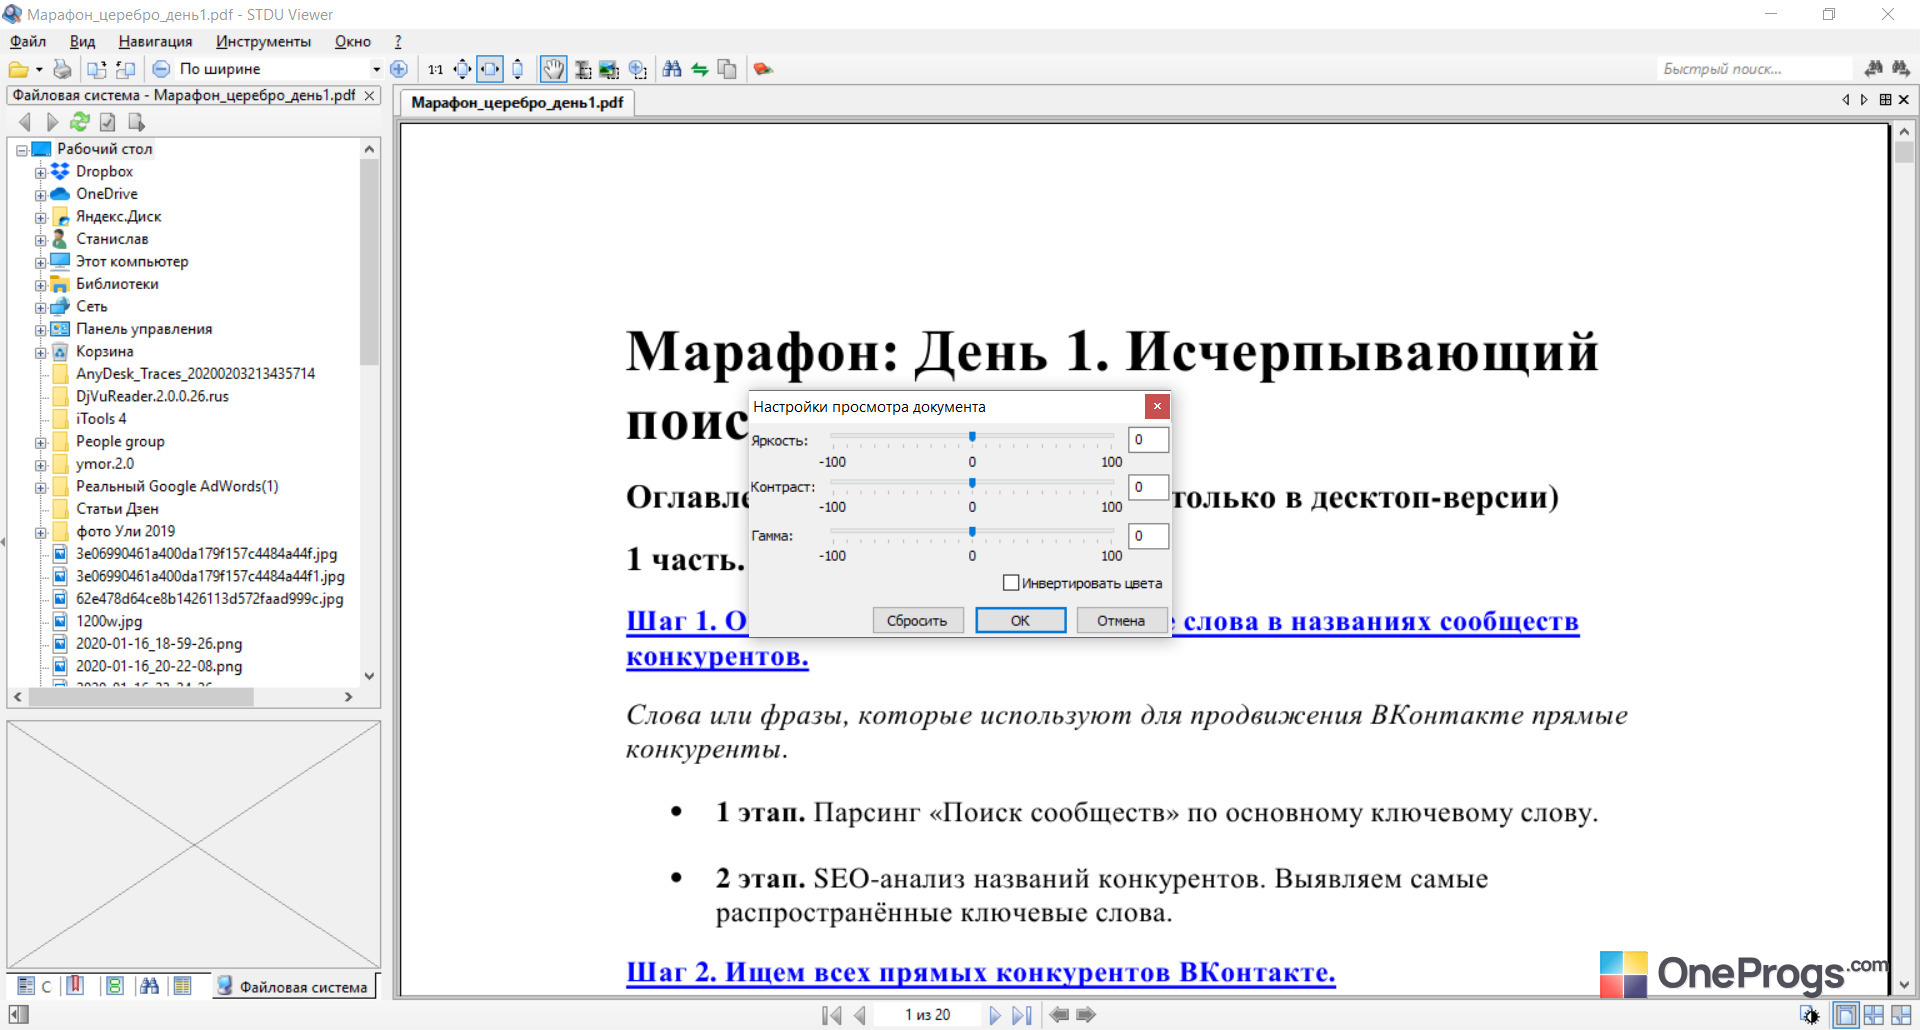Zoom in with the plus button
Screen dimensions: 1920x1030
click(x=398, y=69)
